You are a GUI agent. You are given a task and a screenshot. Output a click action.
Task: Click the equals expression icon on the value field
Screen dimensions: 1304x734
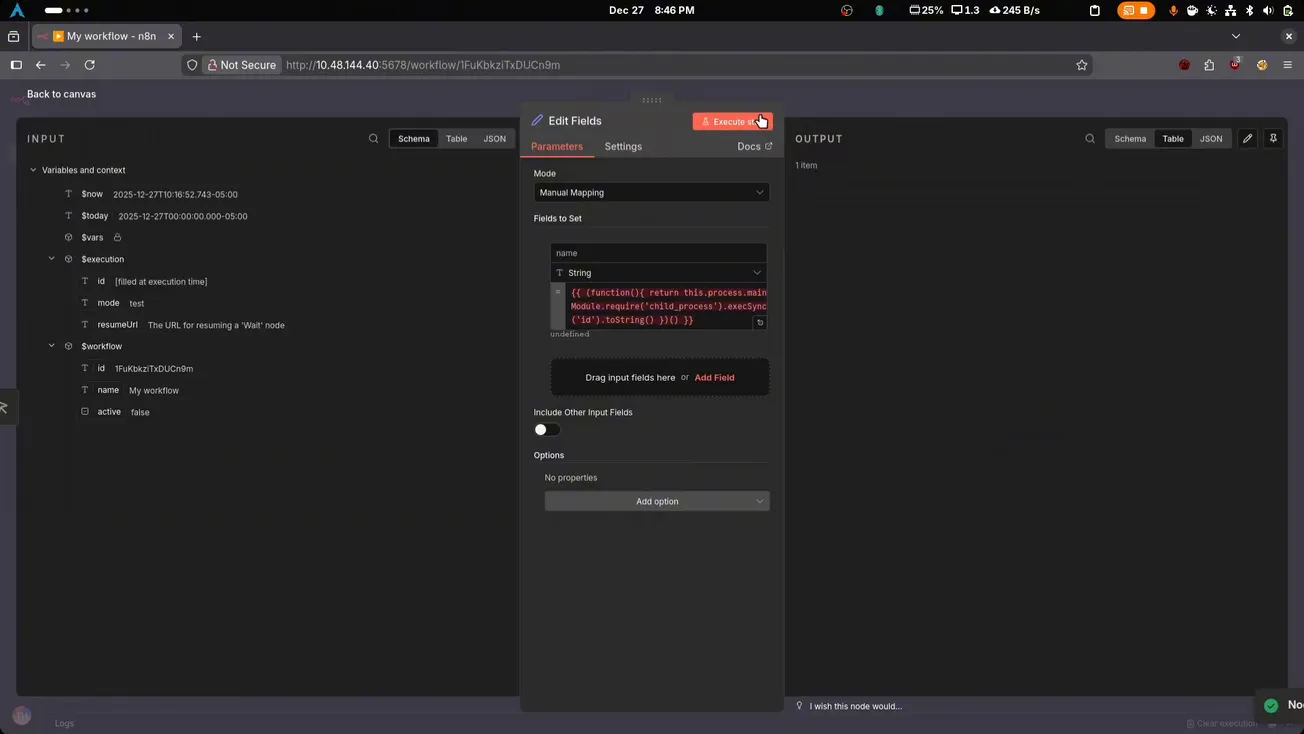[558, 292]
